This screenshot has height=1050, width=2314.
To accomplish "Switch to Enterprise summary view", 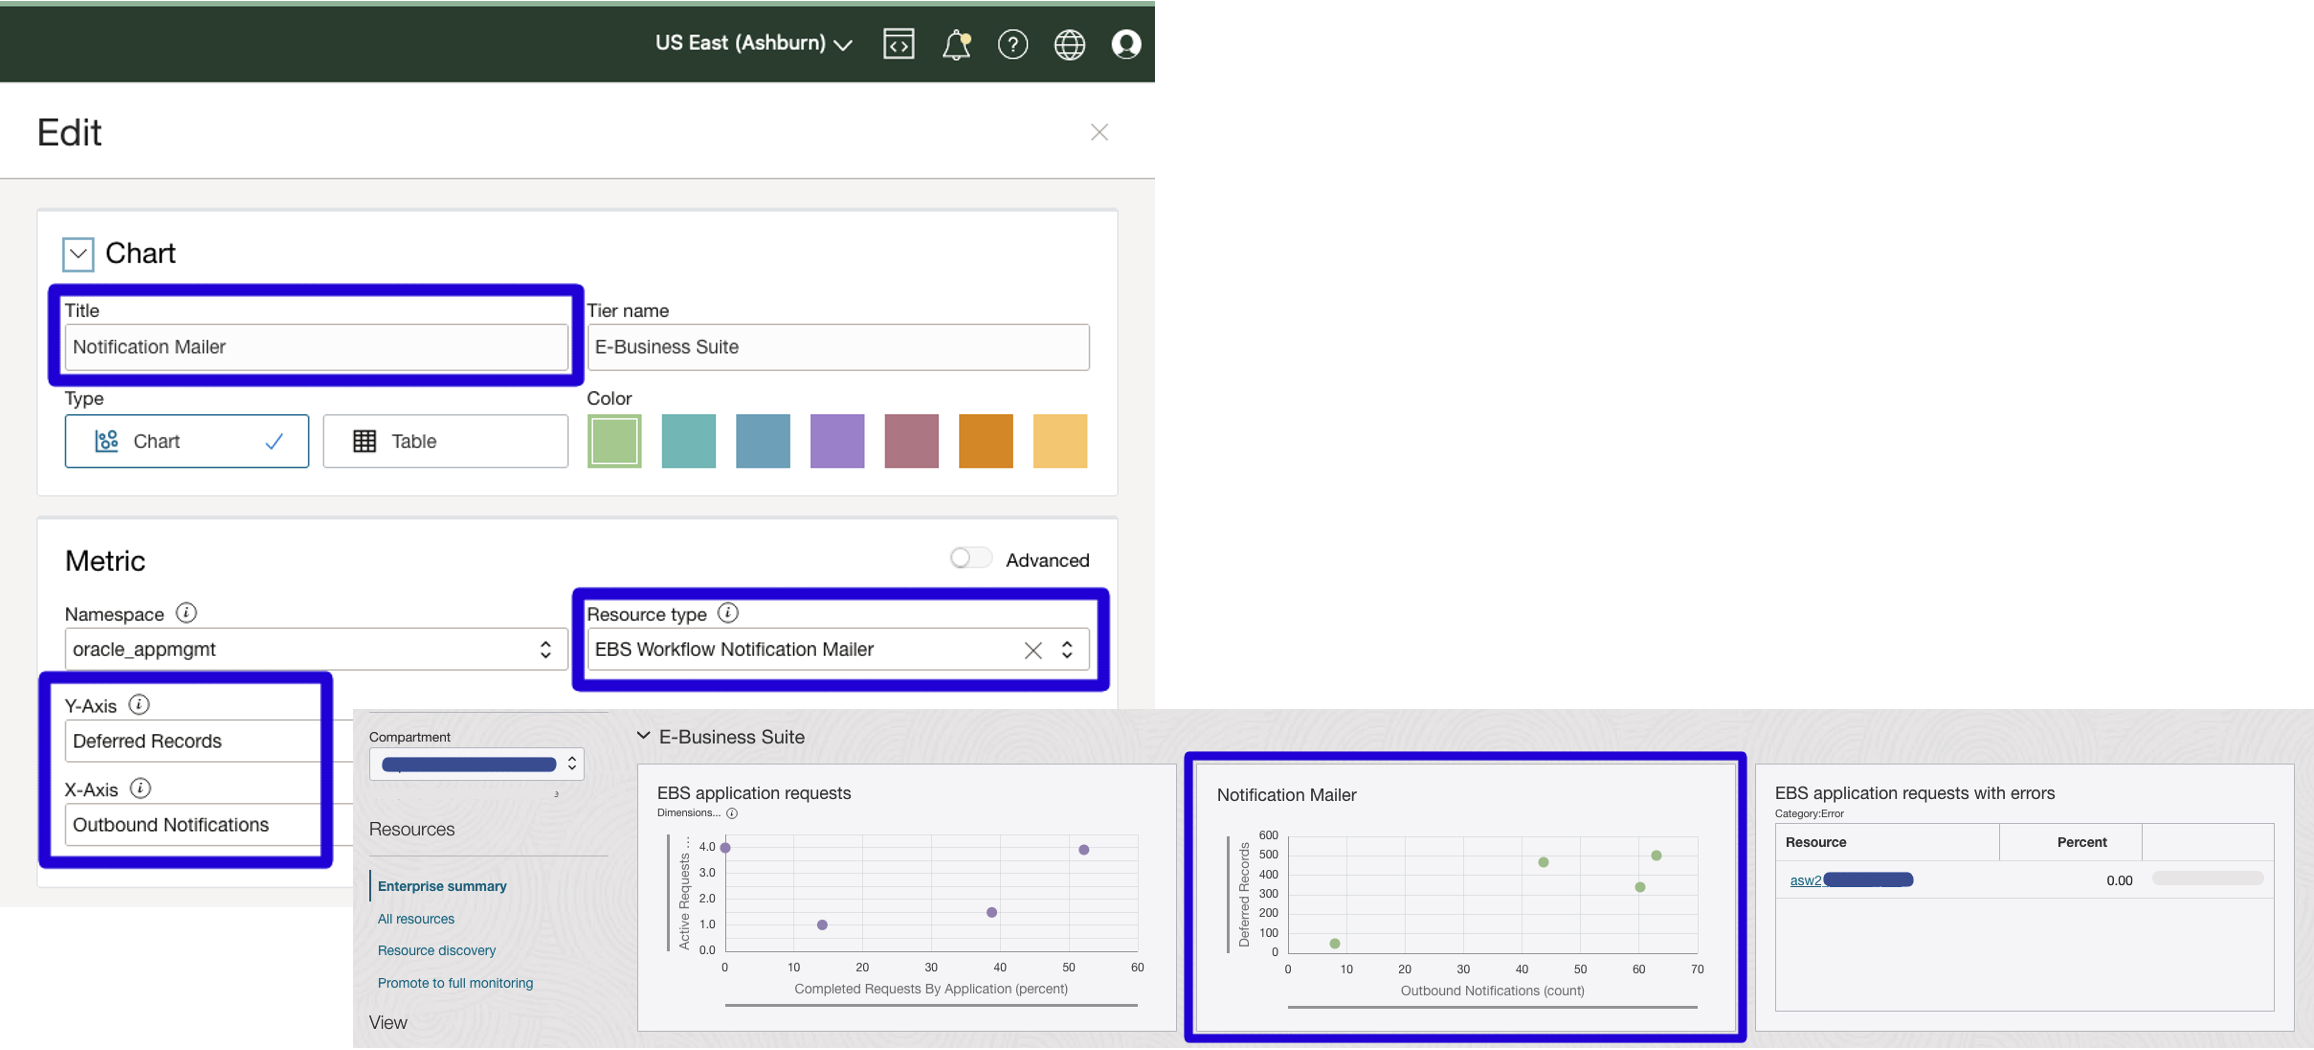I will point(442,886).
